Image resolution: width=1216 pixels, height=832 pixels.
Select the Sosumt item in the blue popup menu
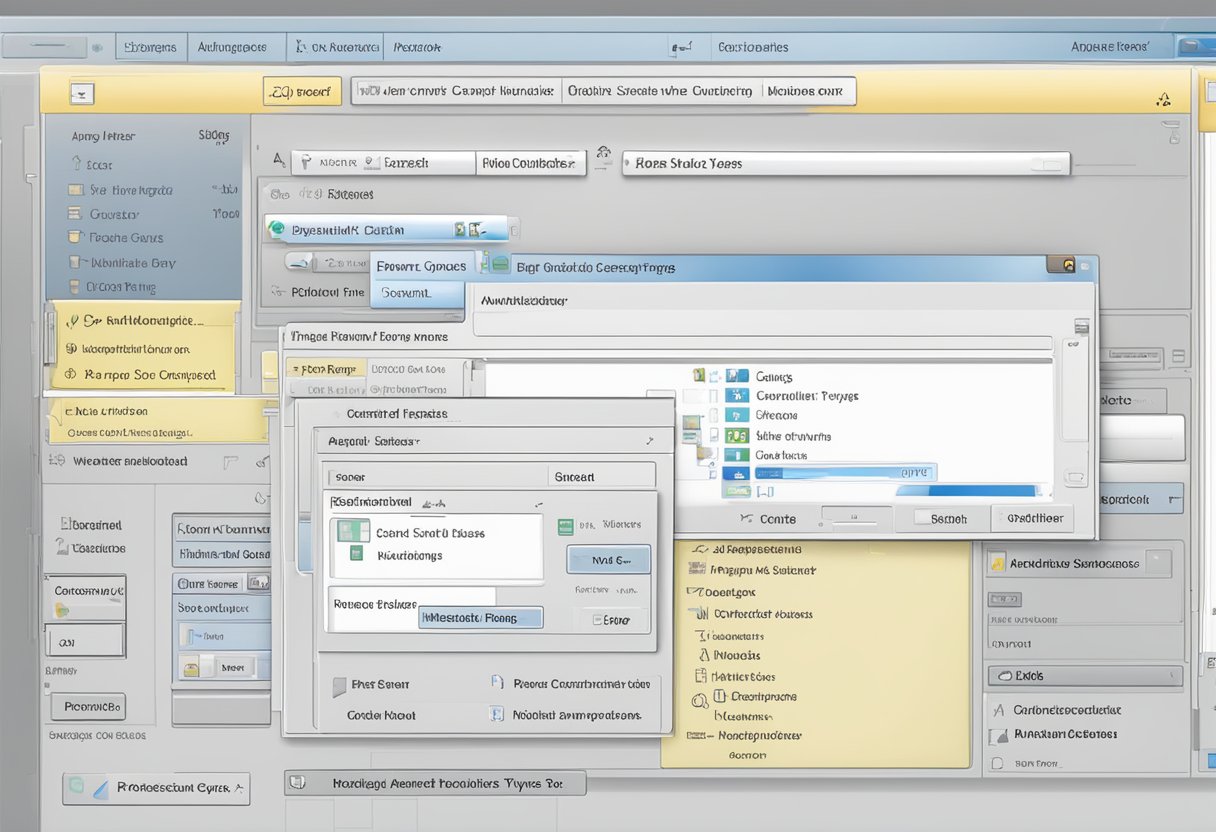[x=406, y=293]
